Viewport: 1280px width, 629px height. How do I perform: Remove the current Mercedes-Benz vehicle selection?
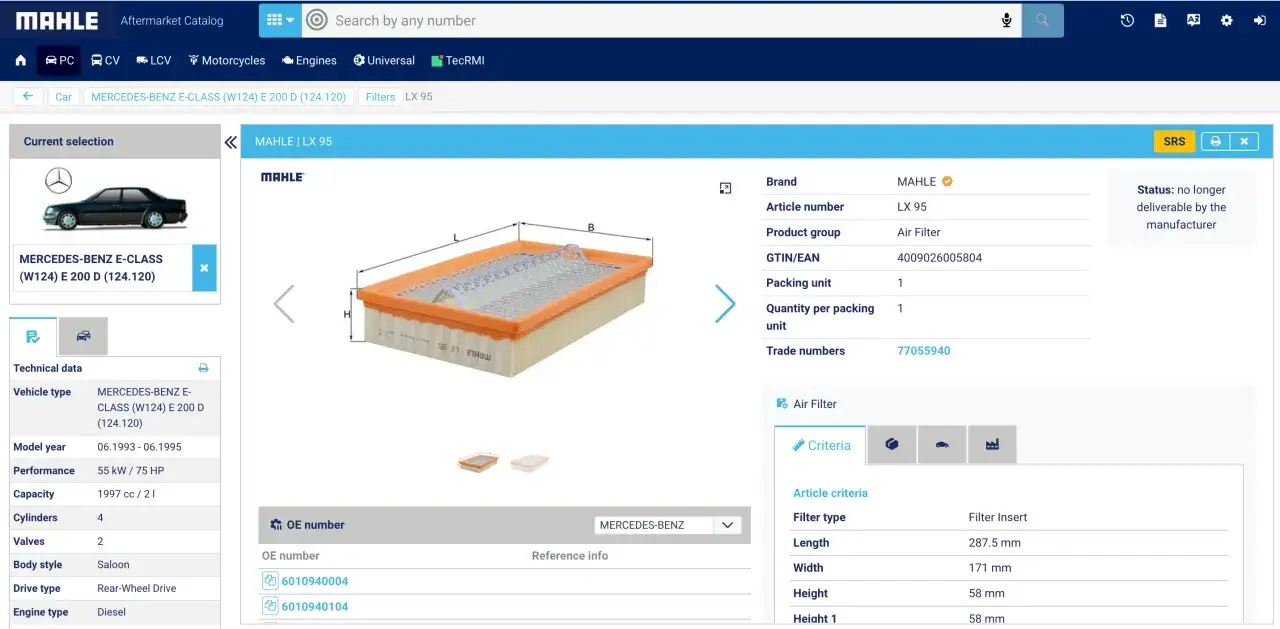click(x=204, y=268)
